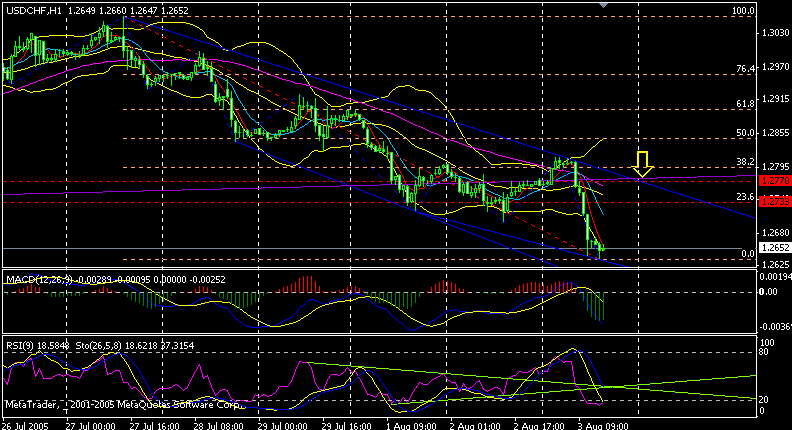
Task: Click the USDCHF,H1 chart title text
Action: pos(33,11)
